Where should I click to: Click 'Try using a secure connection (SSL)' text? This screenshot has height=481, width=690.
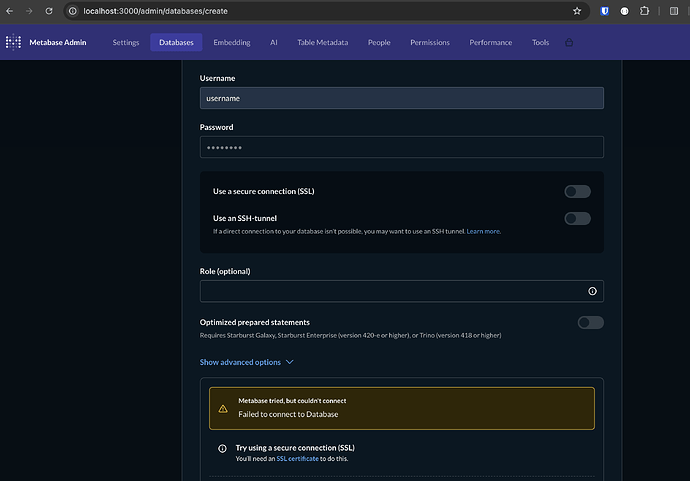pos(295,448)
